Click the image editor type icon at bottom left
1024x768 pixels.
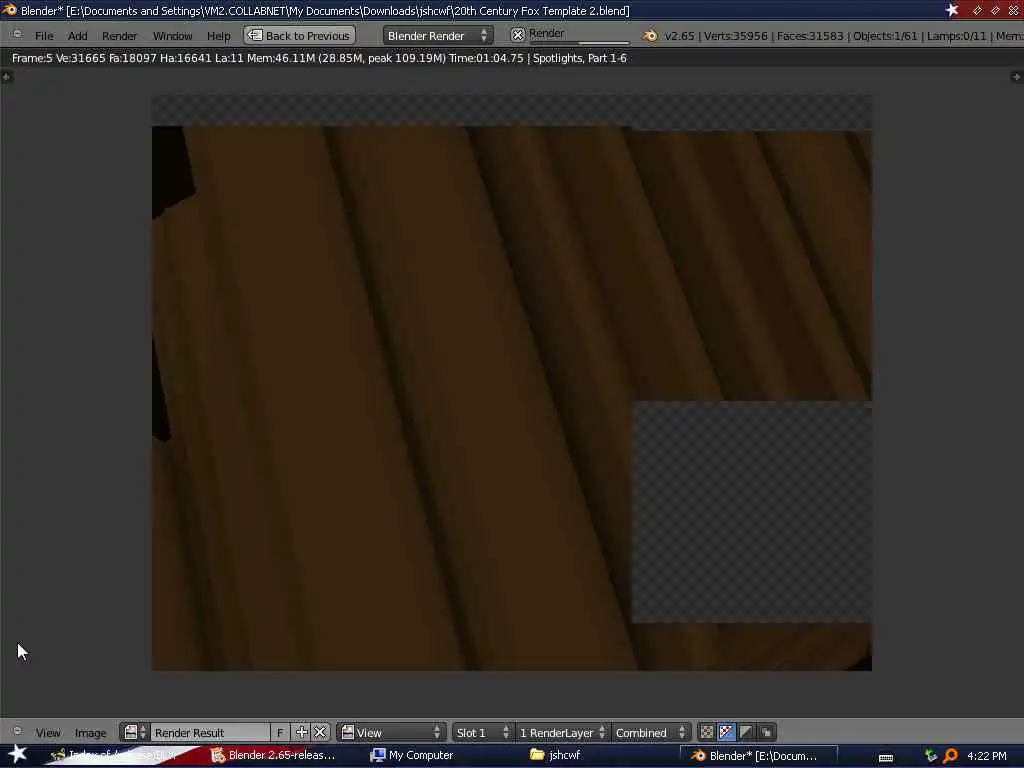point(18,732)
